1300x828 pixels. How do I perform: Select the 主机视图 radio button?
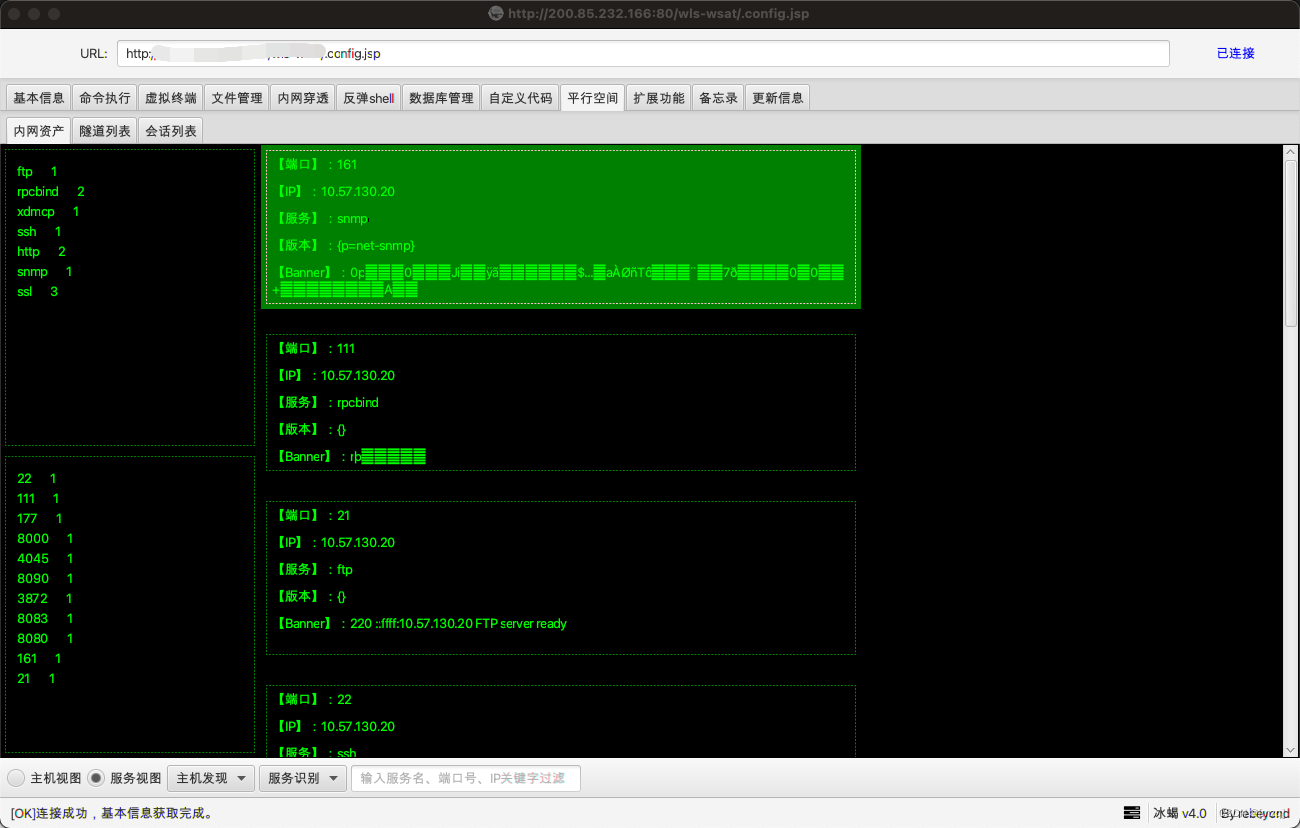click(16, 778)
